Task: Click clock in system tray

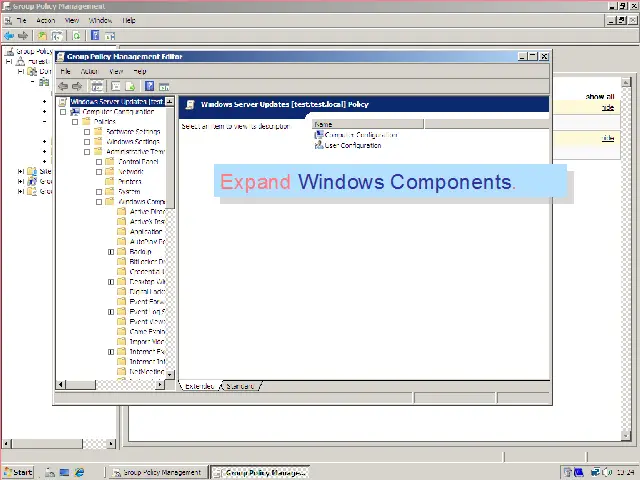Action: [x=625, y=472]
